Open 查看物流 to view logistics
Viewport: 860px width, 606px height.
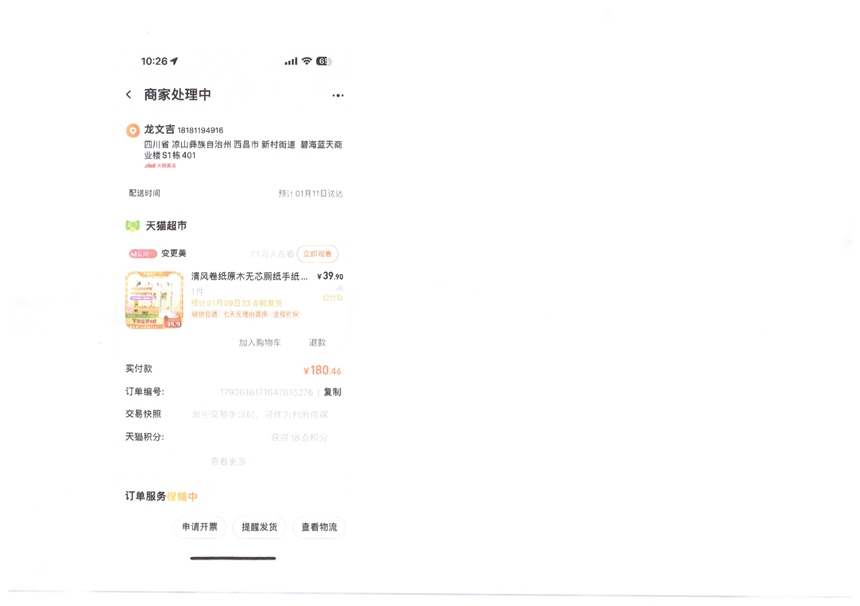(x=319, y=527)
